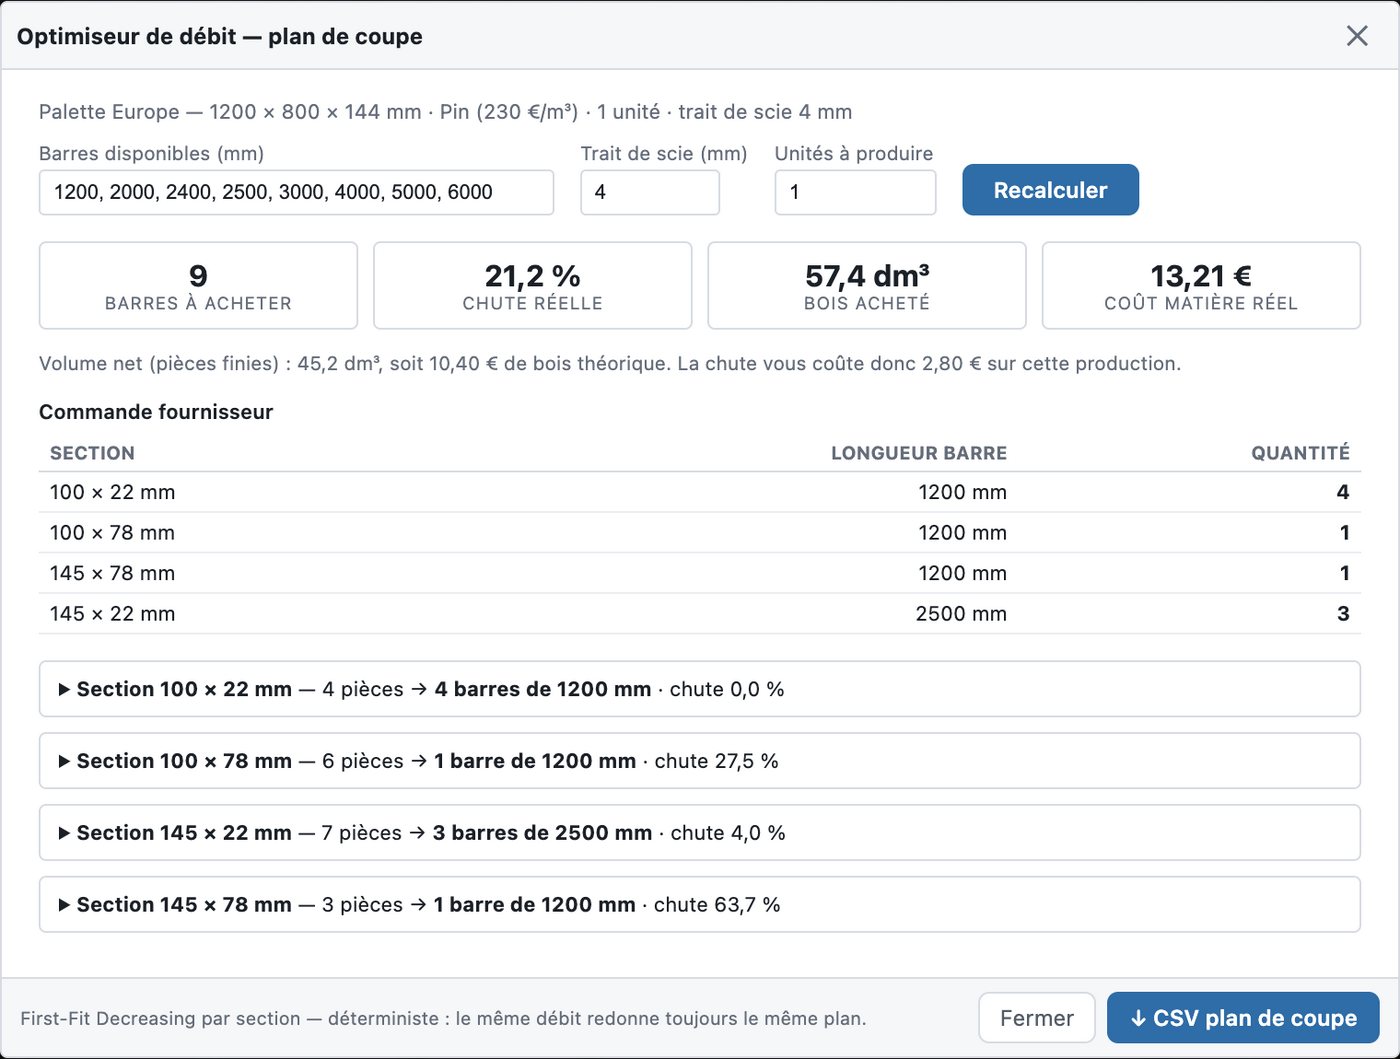The height and width of the screenshot is (1059, 1400).
Task: Select the 21,2 % Chute réelle card
Action: (532, 286)
